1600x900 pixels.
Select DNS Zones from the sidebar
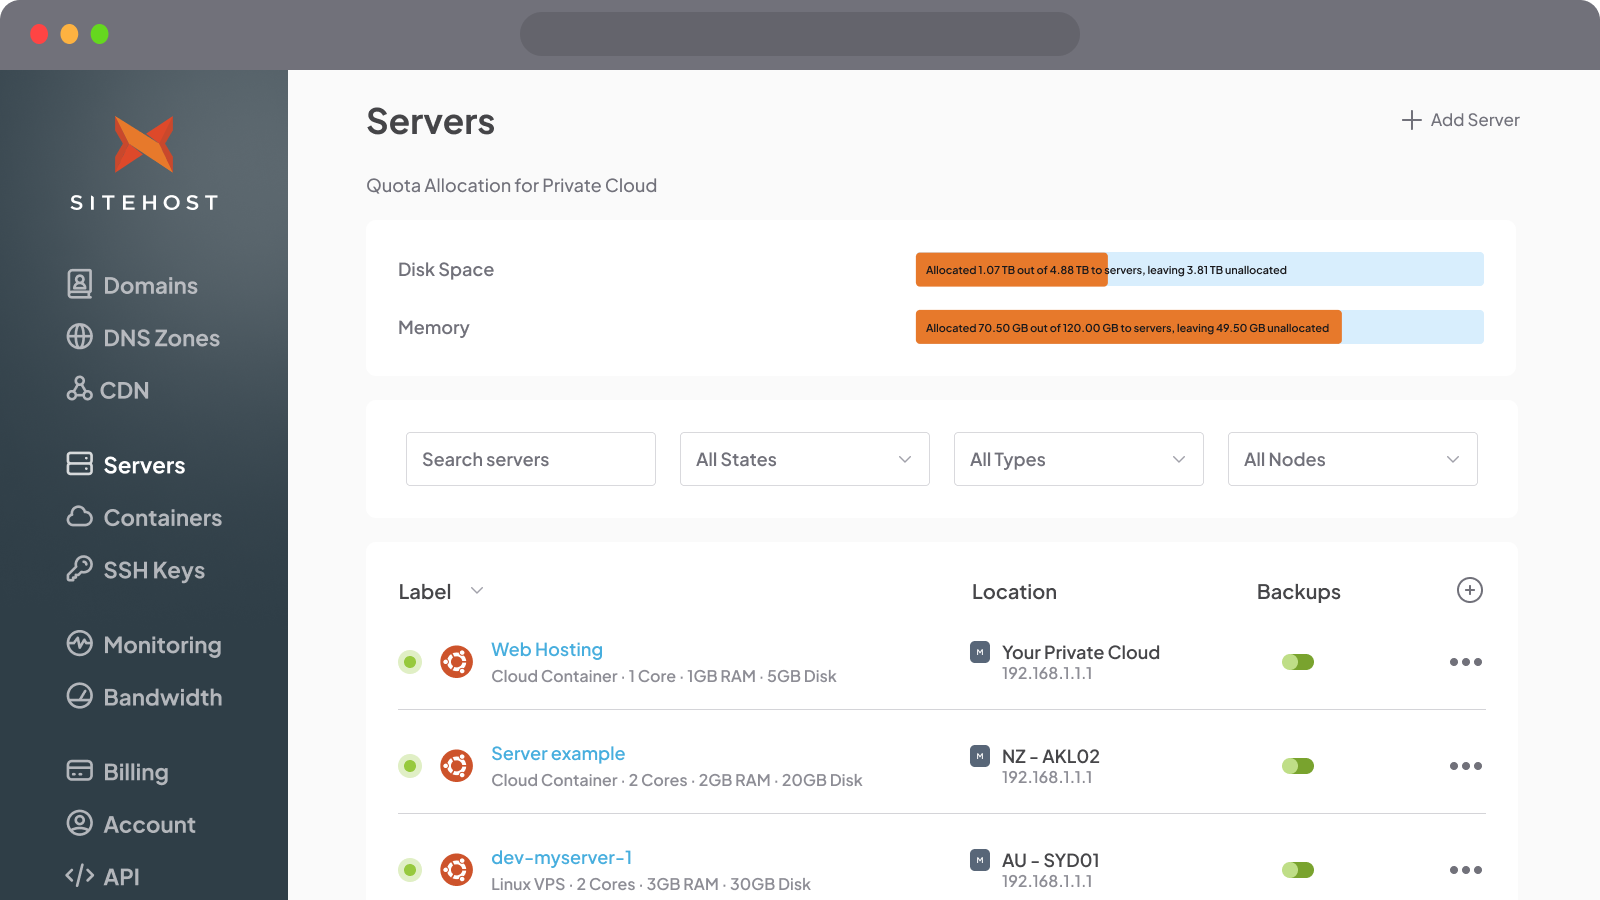[160, 338]
